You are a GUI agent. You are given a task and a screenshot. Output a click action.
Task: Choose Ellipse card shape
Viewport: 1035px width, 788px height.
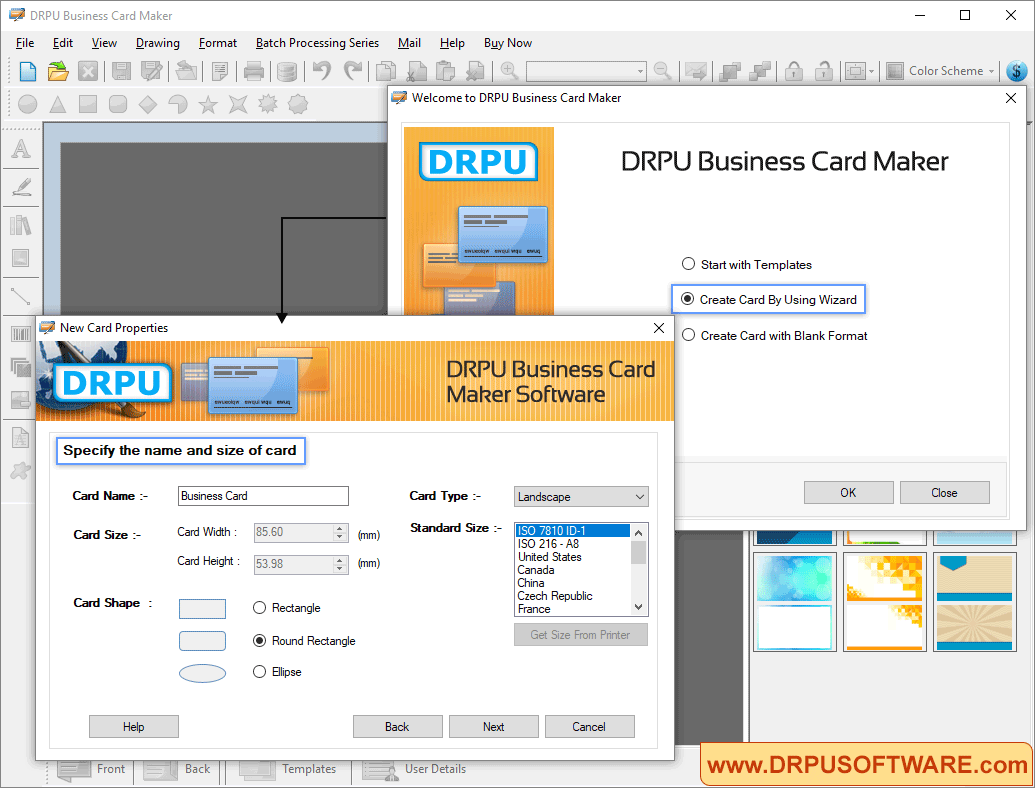click(277, 672)
